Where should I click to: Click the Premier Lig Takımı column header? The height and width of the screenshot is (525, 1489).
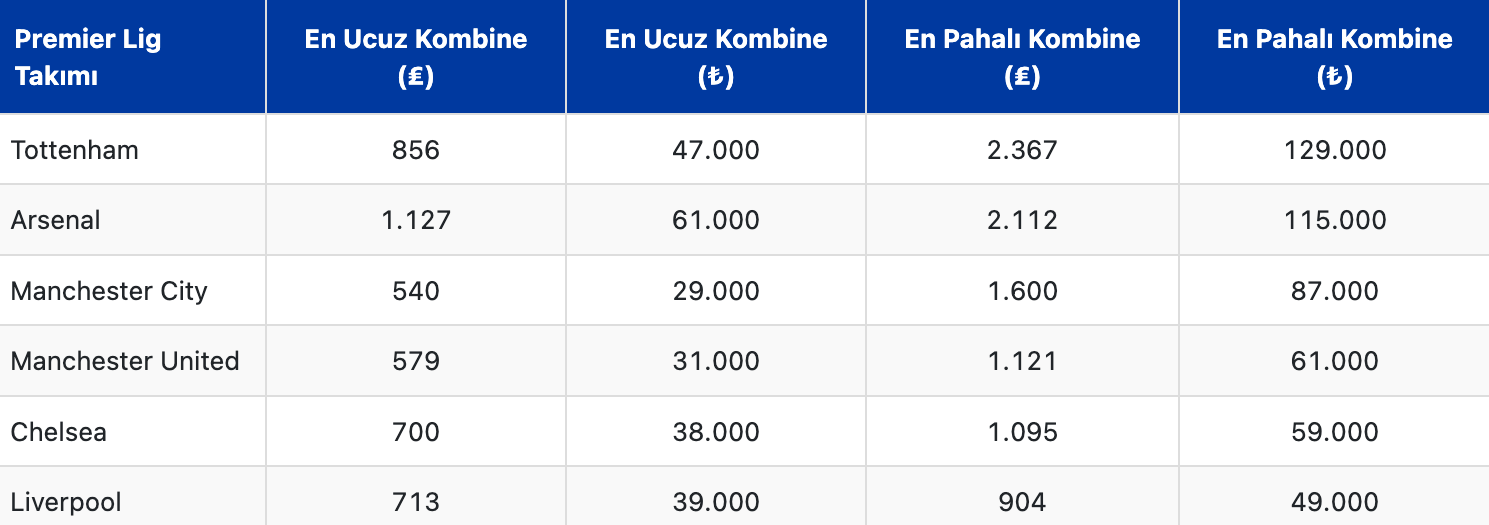click(x=88, y=57)
